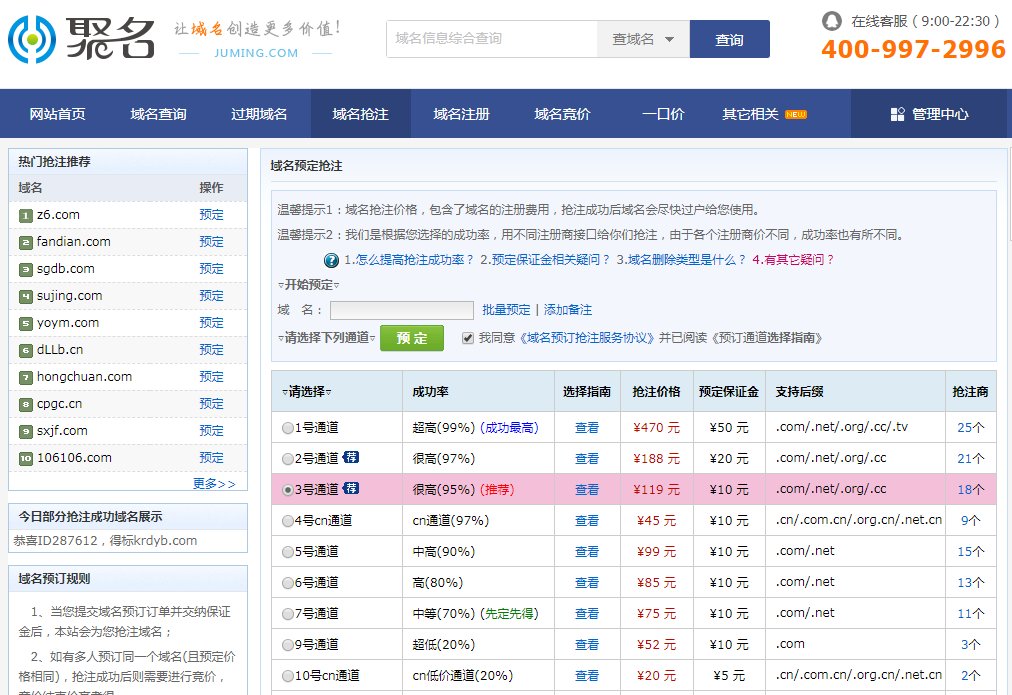Open the 域名竞价 menu item
Viewport: 1012px width, 695px height.
[560, 113]
